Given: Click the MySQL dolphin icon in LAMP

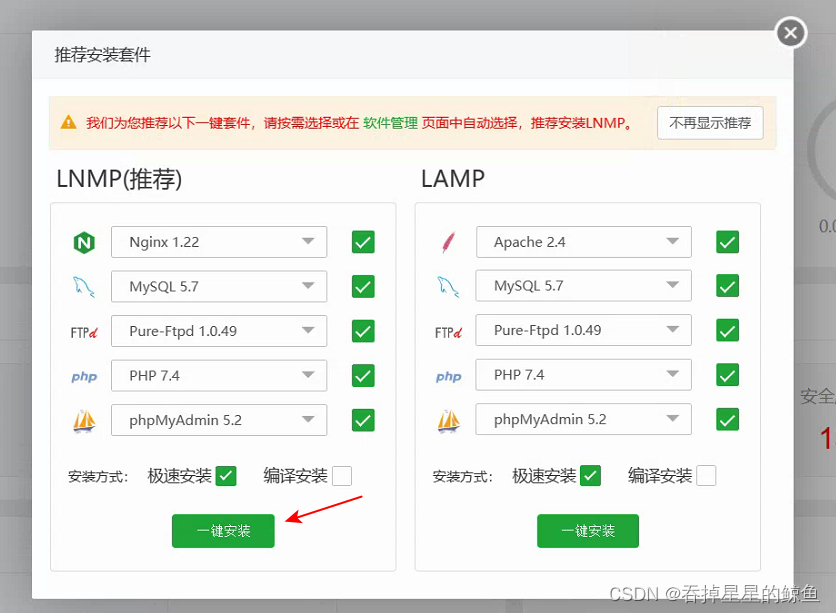Looking at the screenshot, I should click(x=448, y=286).
